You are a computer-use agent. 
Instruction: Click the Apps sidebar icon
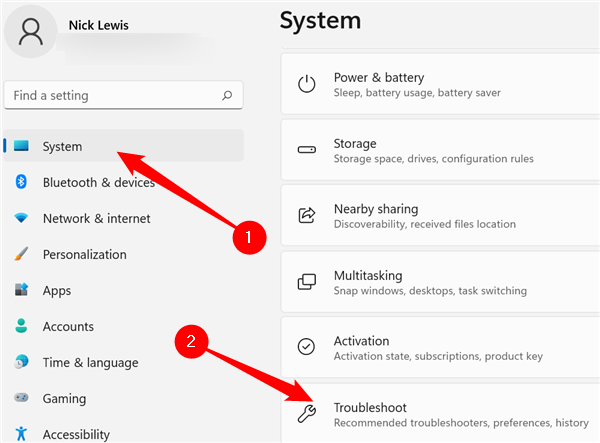pos(21,291)
